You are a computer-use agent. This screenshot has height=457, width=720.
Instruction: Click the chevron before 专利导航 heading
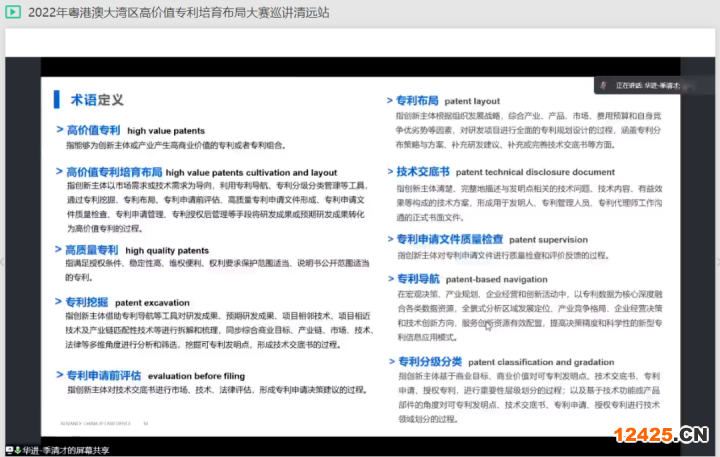[390, 279]
